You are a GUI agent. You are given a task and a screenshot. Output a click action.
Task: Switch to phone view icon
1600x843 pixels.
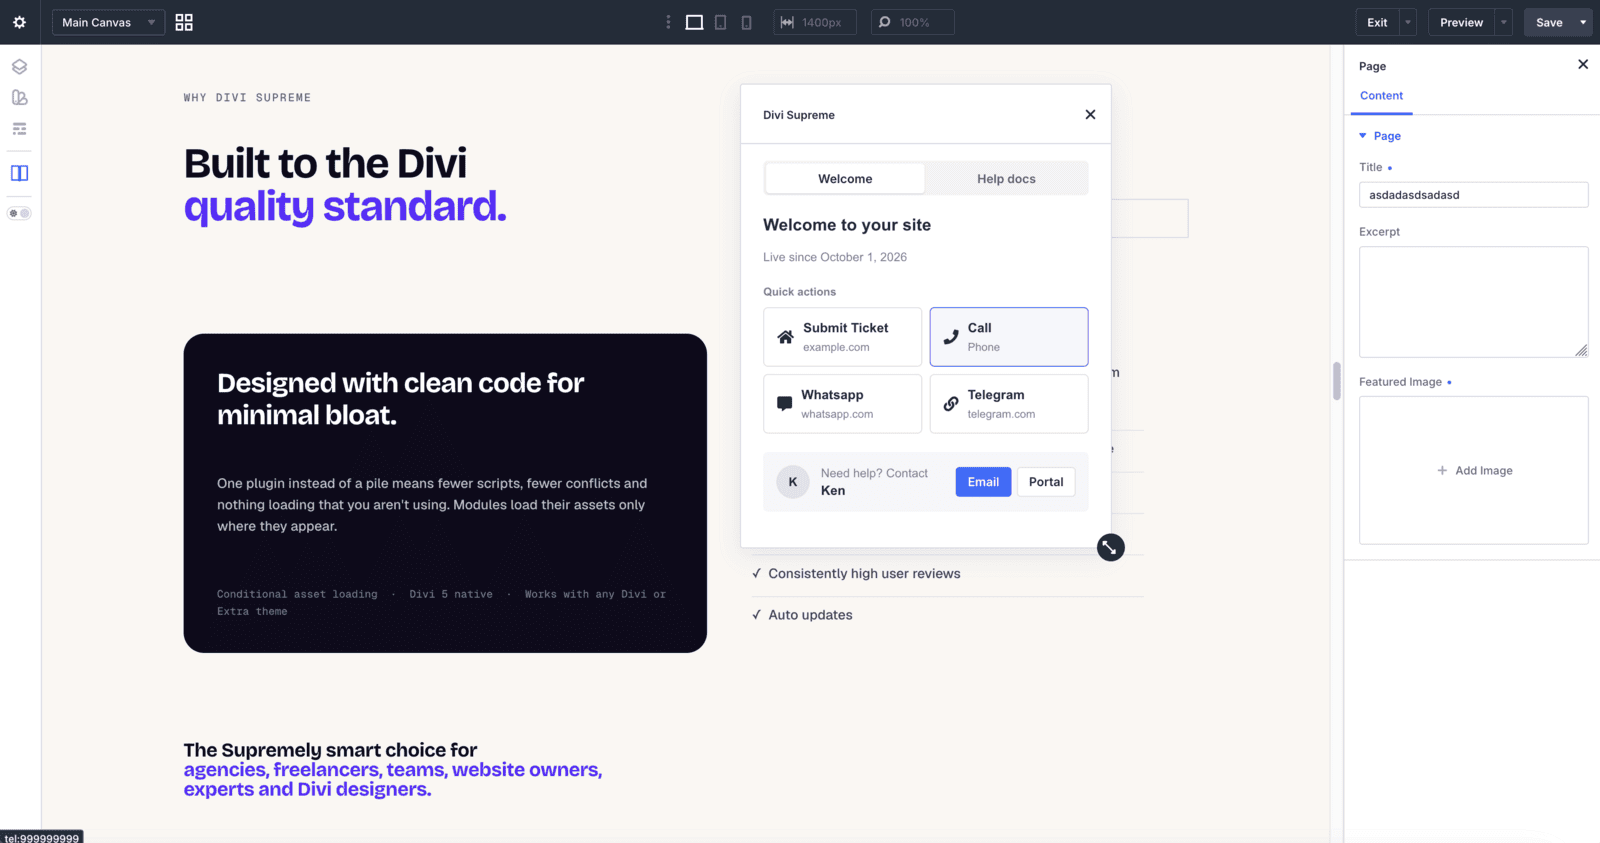tap(746, 22)
